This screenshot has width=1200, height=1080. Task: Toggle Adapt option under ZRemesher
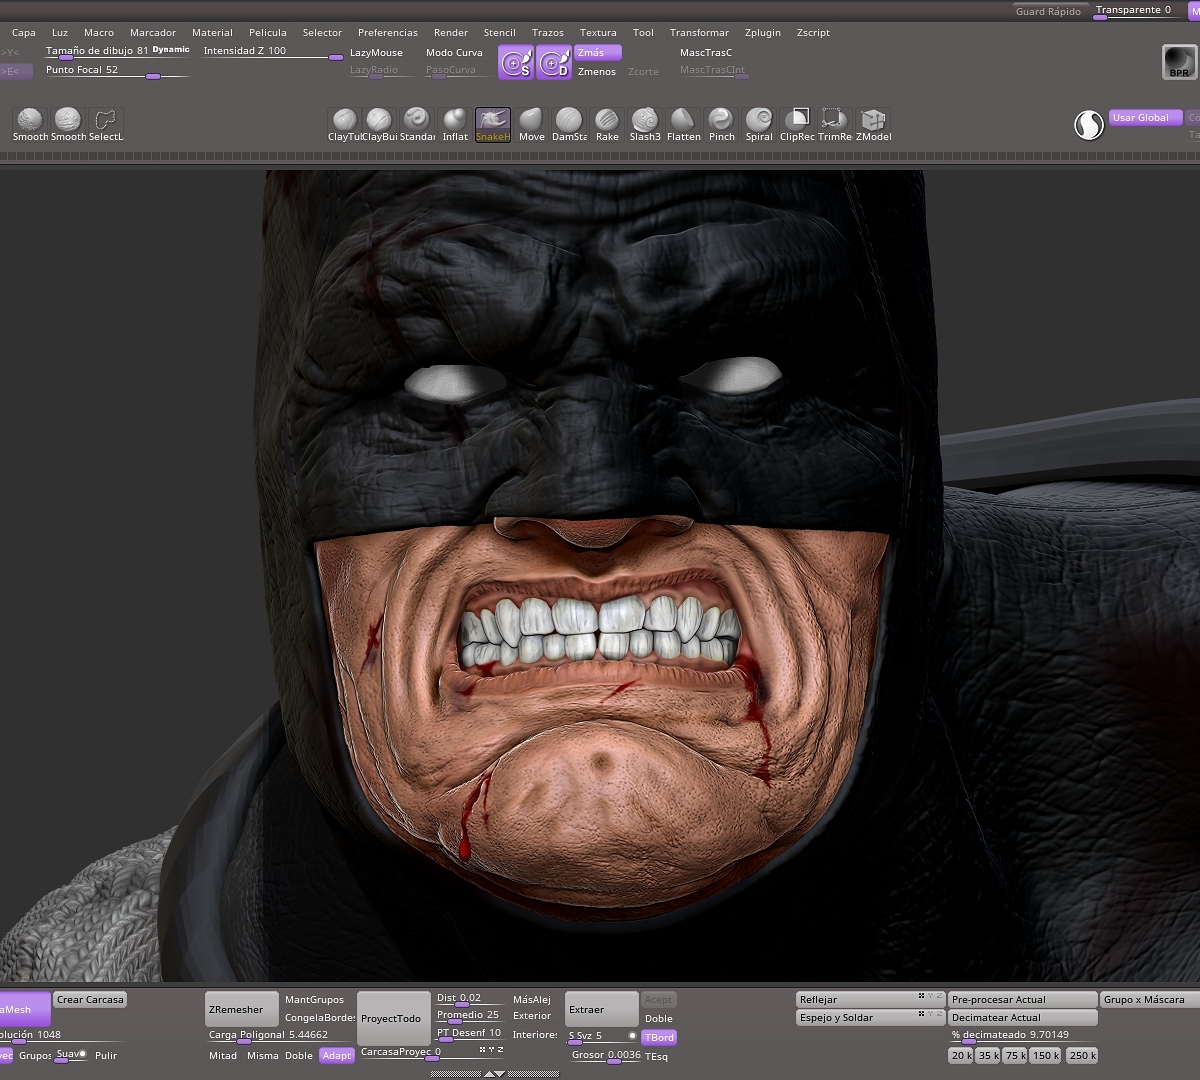[x=337, y=1055]
